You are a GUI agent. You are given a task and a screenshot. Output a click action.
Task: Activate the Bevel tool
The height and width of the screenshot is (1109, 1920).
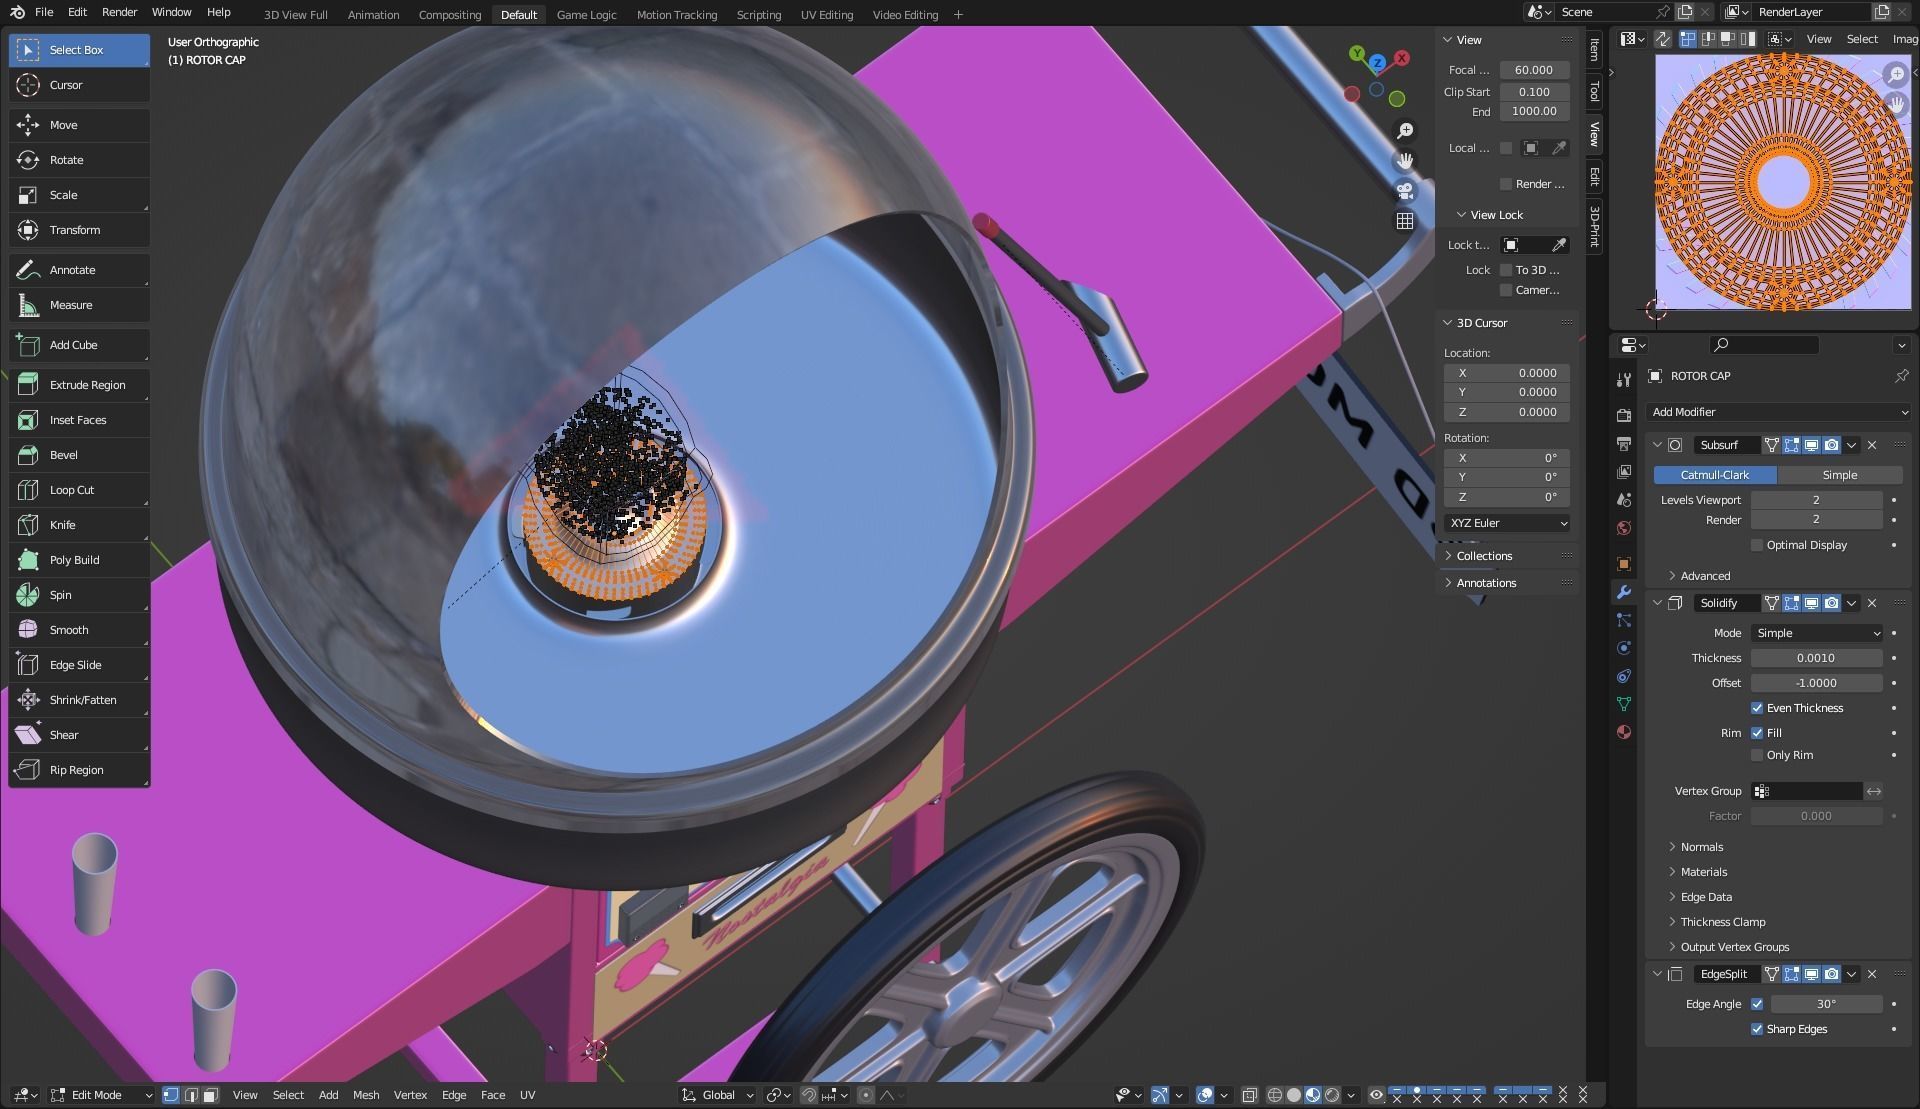pyautogui.click(x=79, y=455)
